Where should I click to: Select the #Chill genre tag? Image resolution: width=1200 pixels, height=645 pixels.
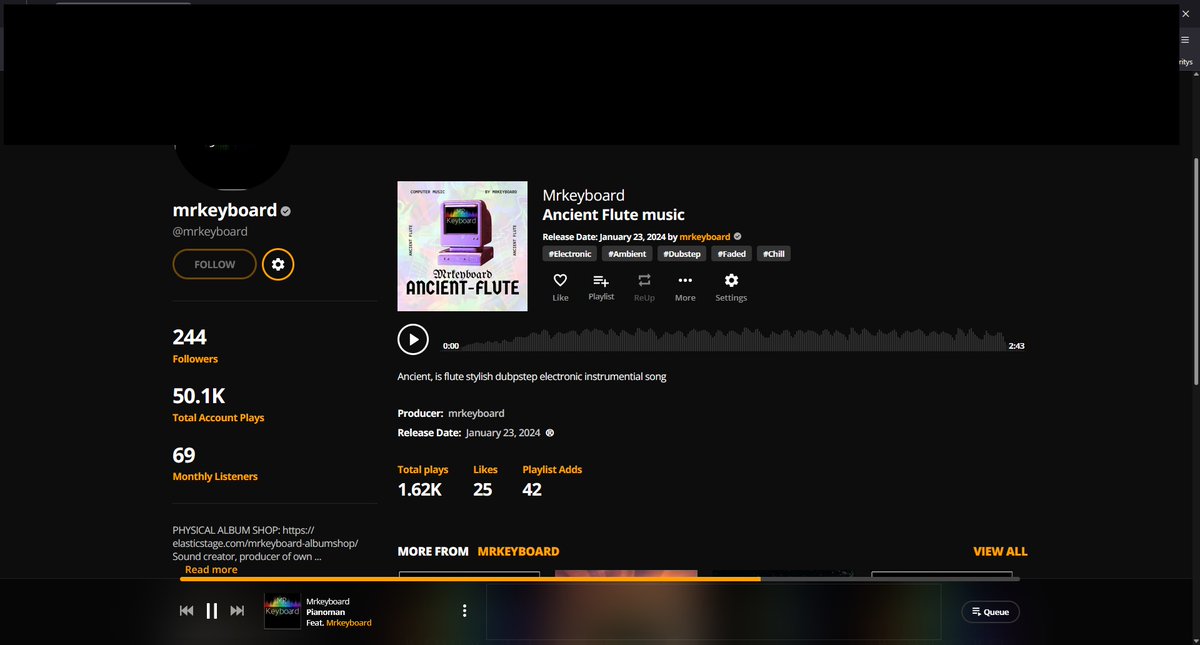click(x=773, y=253)
